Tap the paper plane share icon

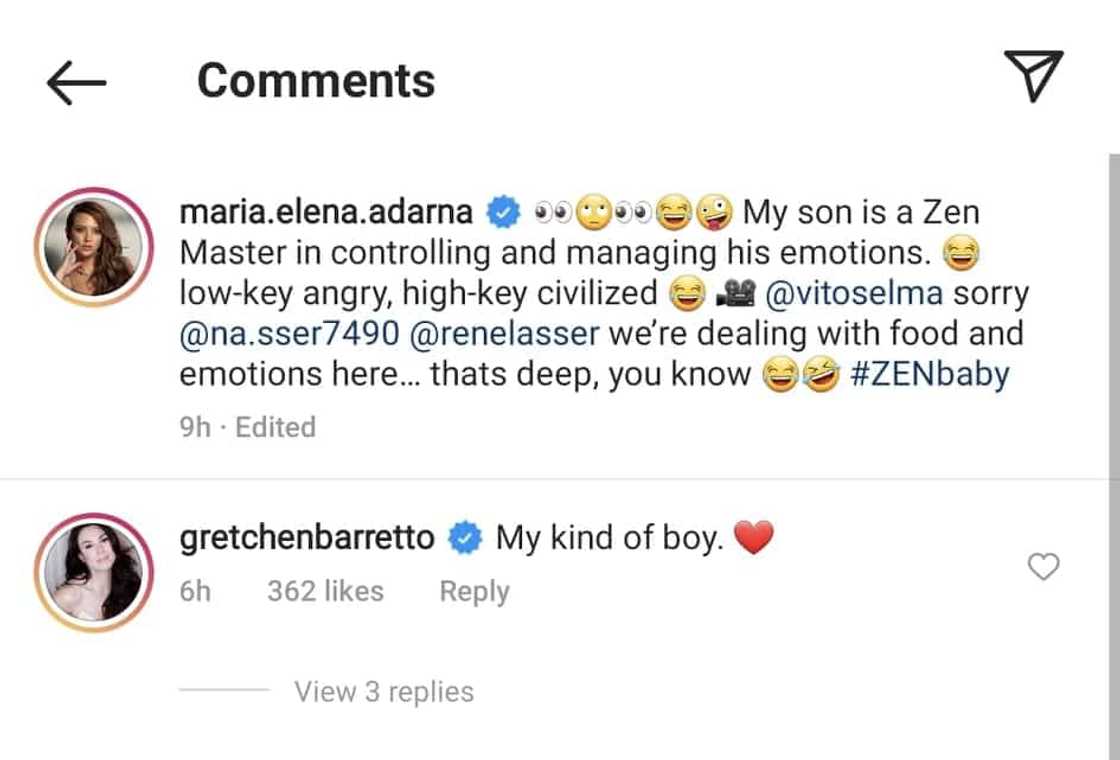pyautogui.click(x=1033, y=77)
